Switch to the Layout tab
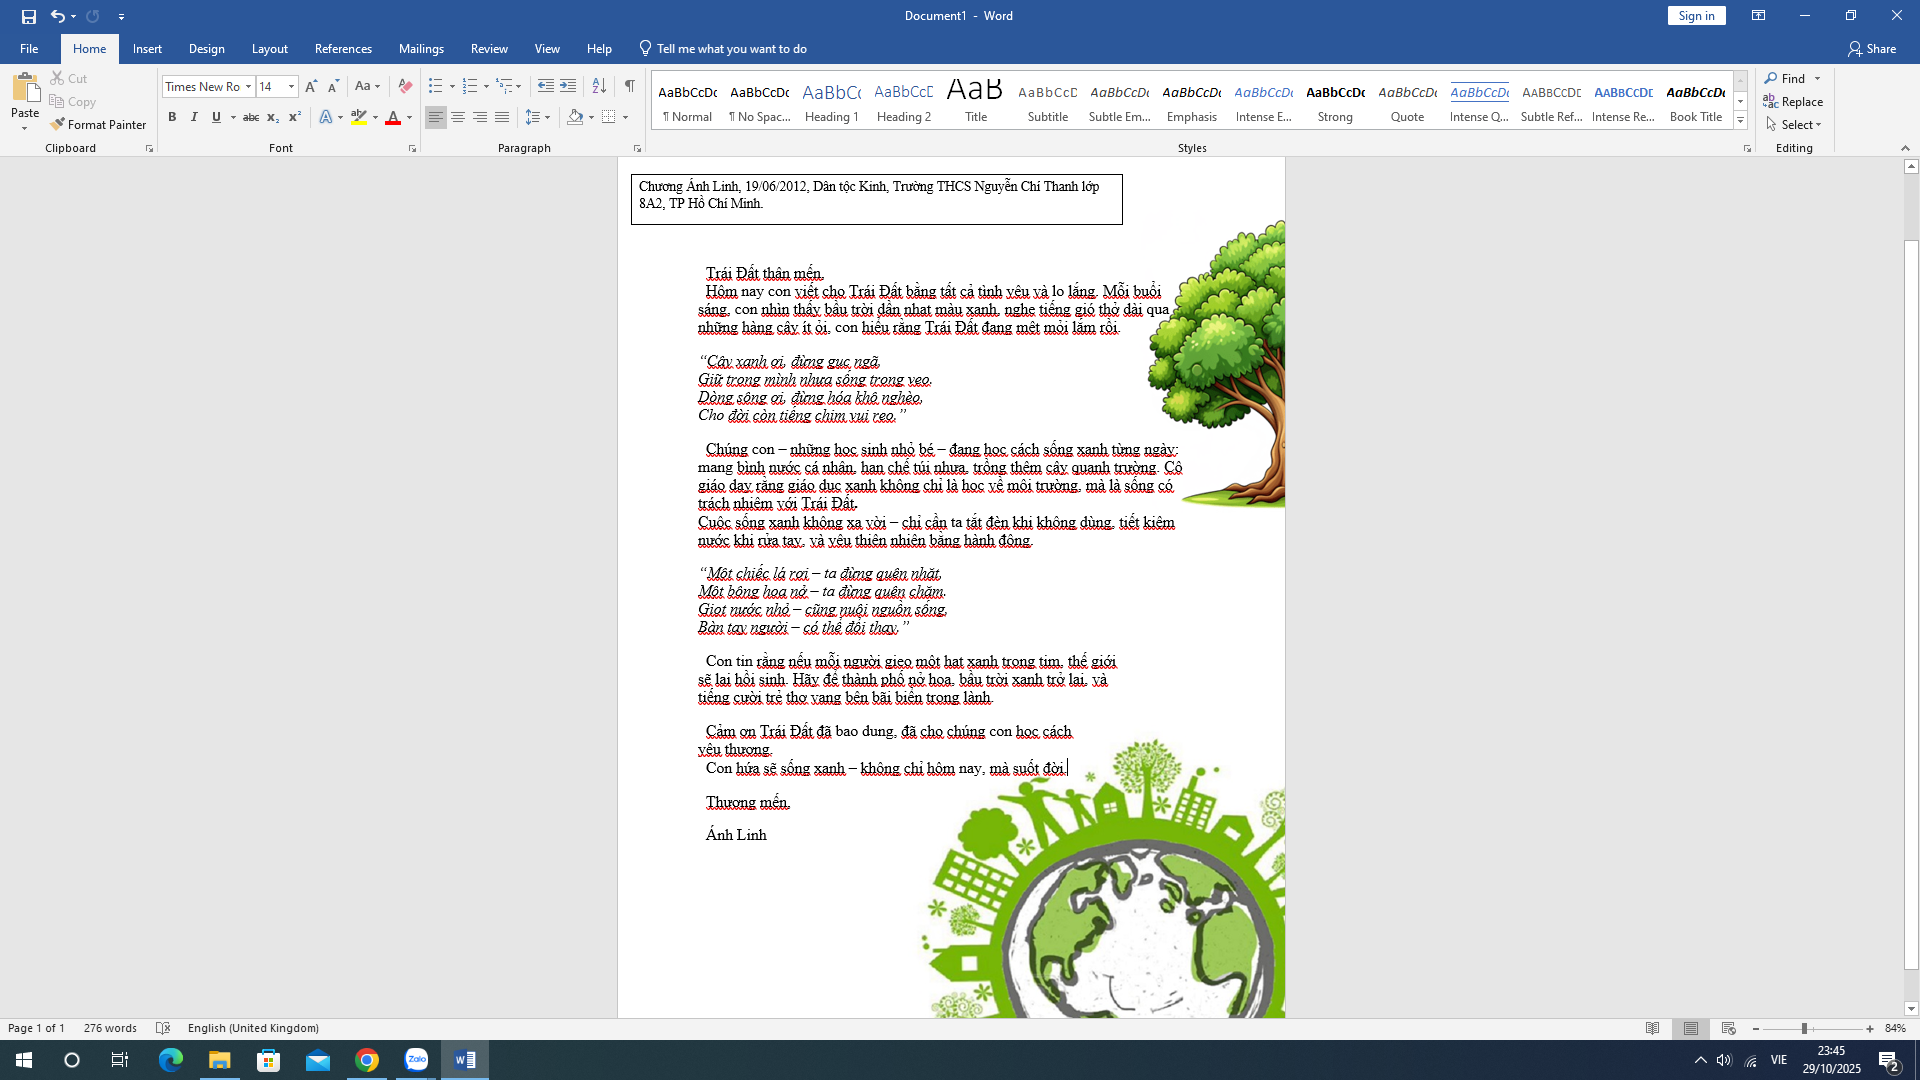Viewport: 1920px width, 1080px height. (269, 48)
